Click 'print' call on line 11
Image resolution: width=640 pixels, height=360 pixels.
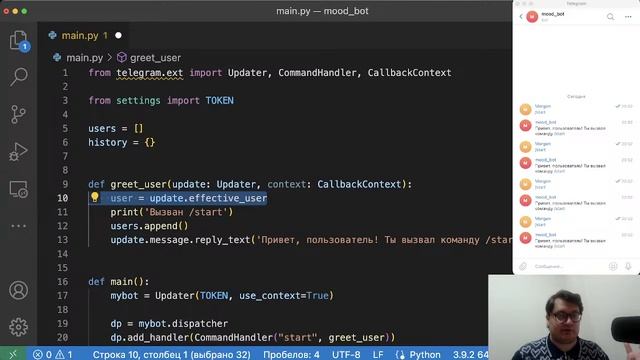coord(124,212)
